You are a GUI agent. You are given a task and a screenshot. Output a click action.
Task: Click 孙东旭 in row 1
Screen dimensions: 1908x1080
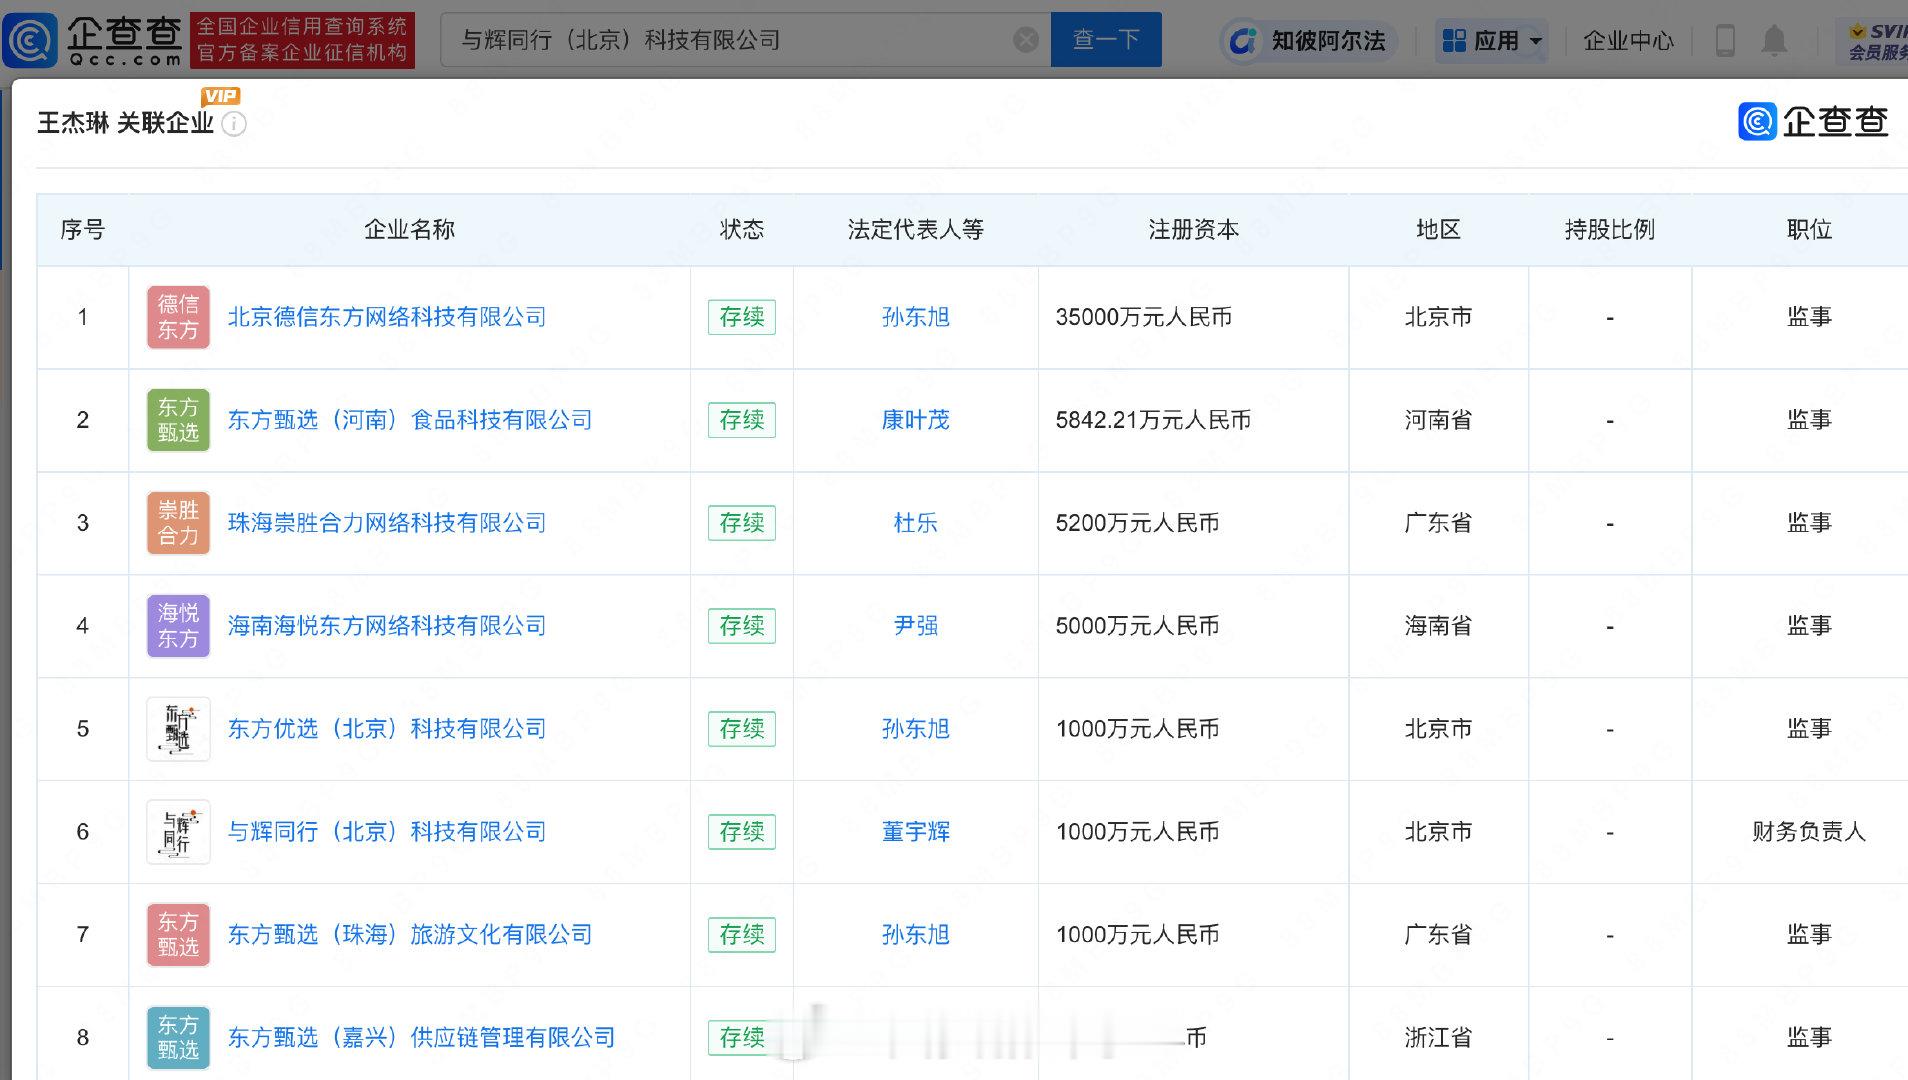point(915,317)
